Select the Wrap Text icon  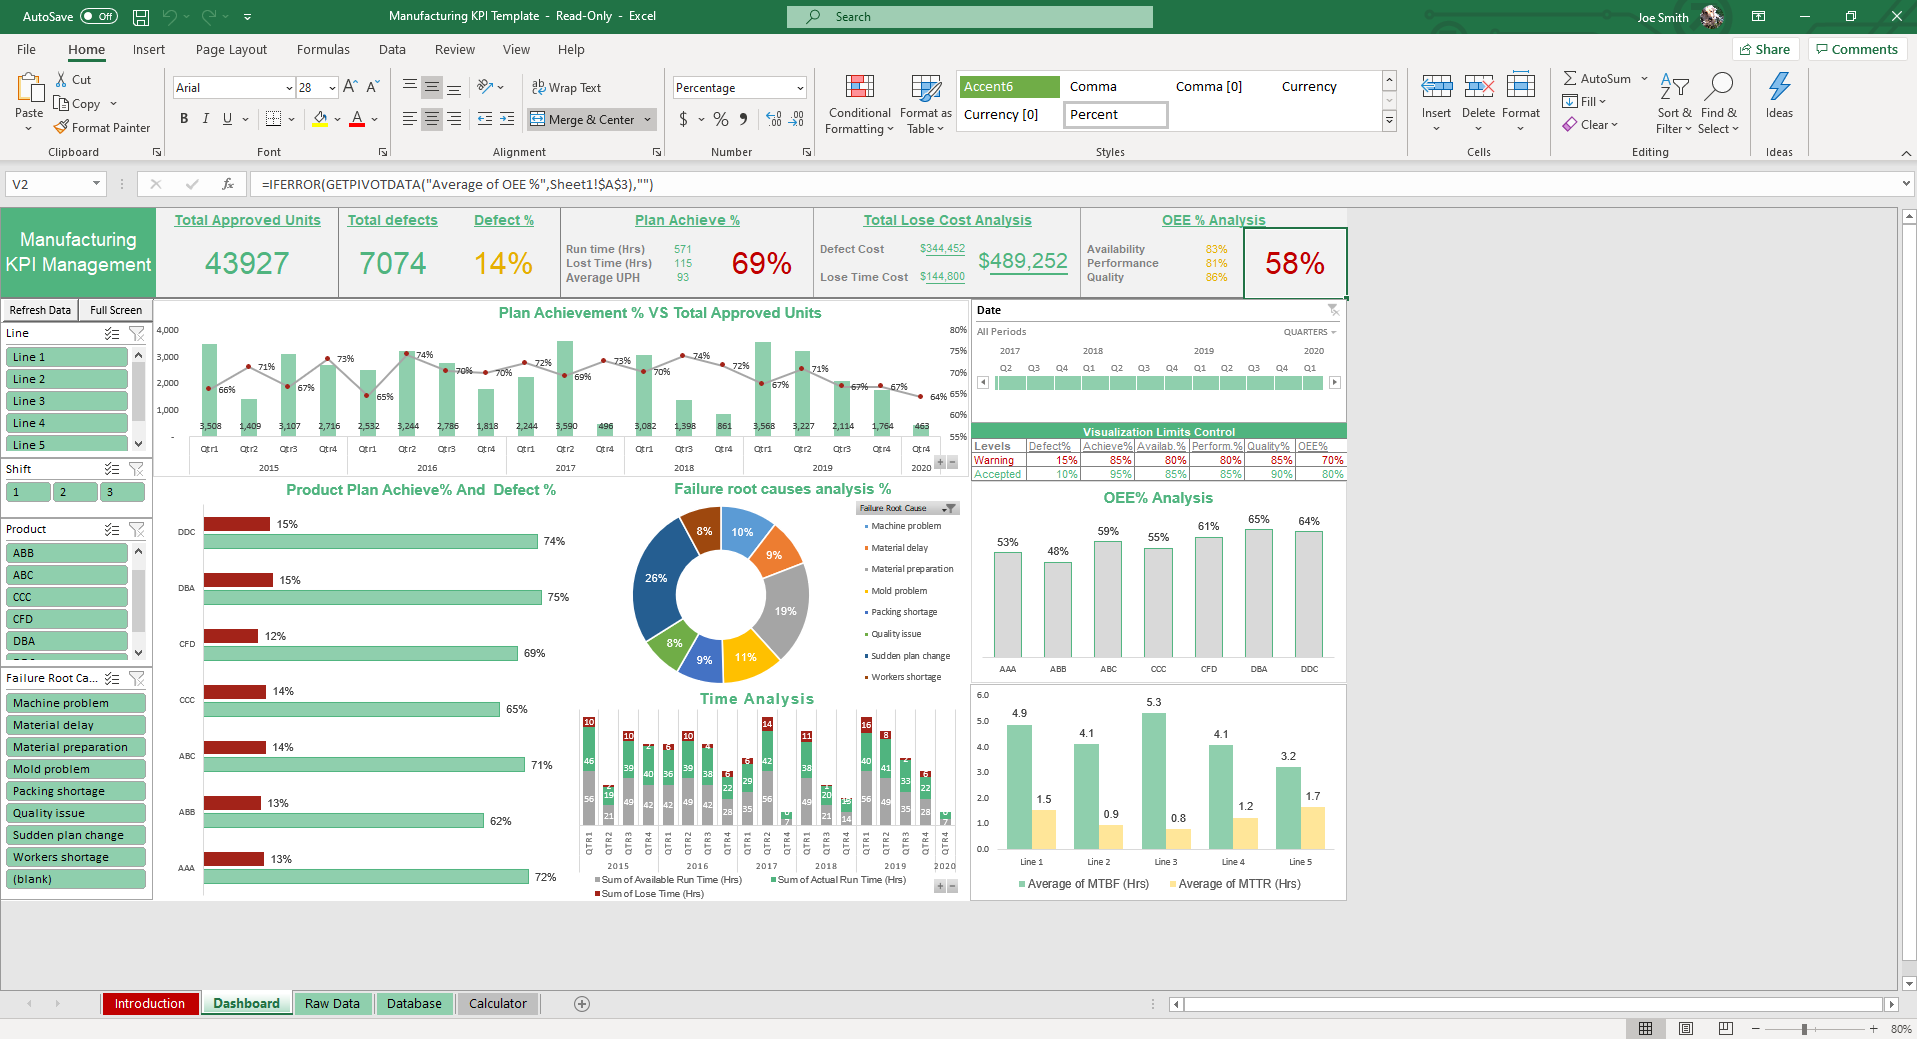(538, 87)
